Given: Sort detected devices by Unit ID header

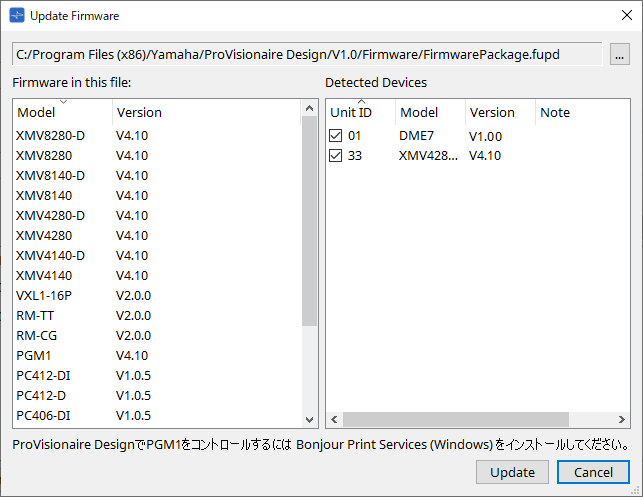Looking at the screenshot, I should click(x=361, y=112).
